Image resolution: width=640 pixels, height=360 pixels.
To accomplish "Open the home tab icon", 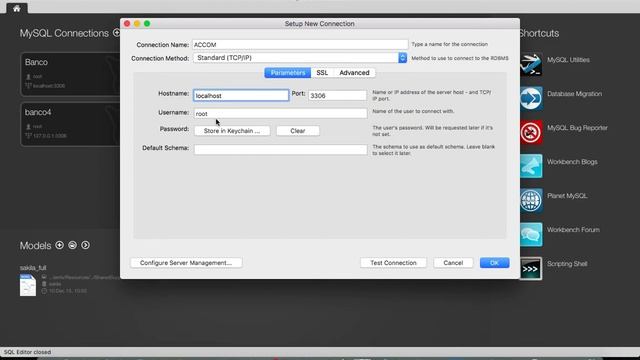I will (x=16, y=8).
